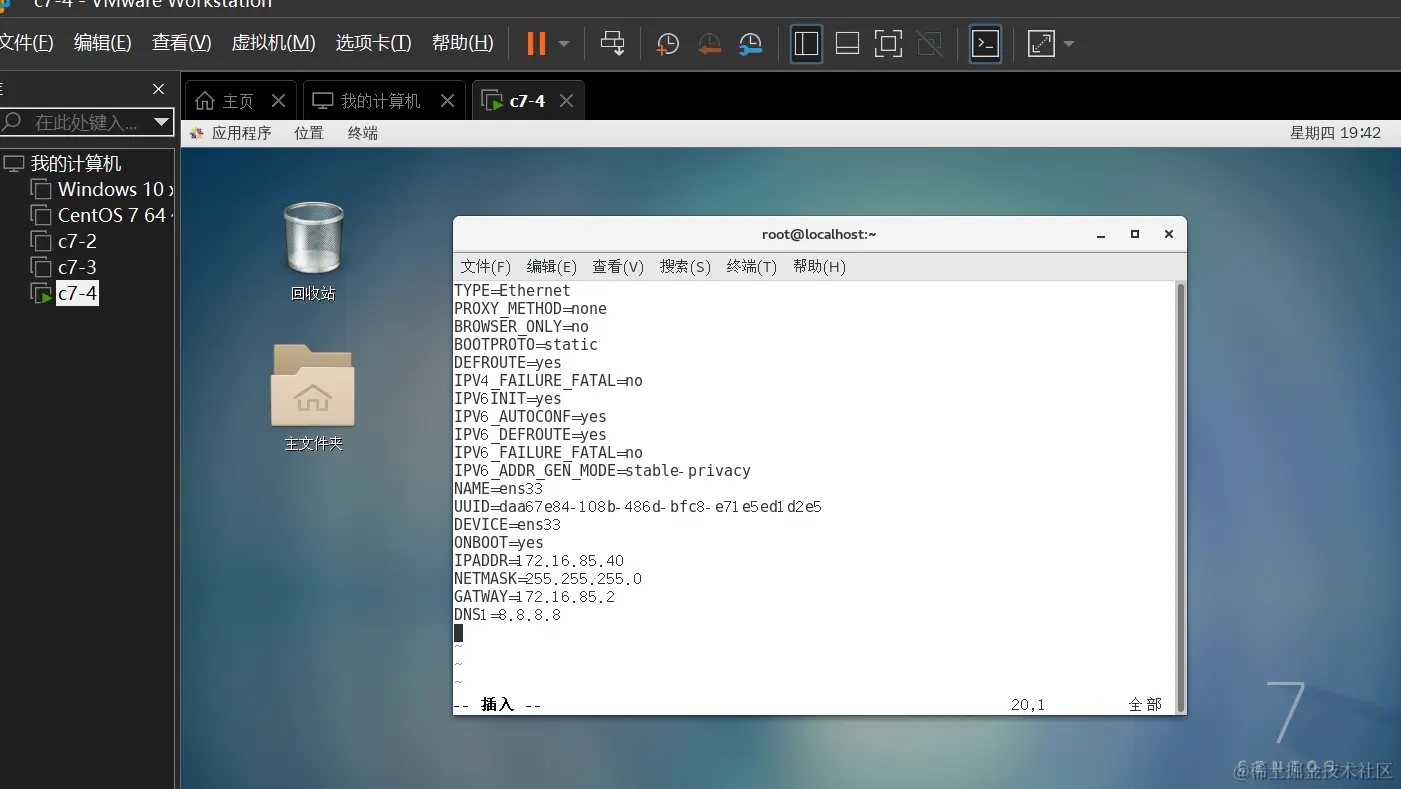This screenshot has width=1401, height=789.
Task: Close the 我的计算机 tab
Action: 448,101
